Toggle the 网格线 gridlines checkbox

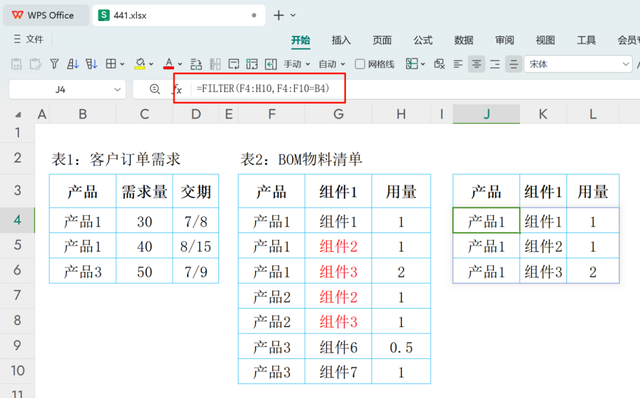360,64
